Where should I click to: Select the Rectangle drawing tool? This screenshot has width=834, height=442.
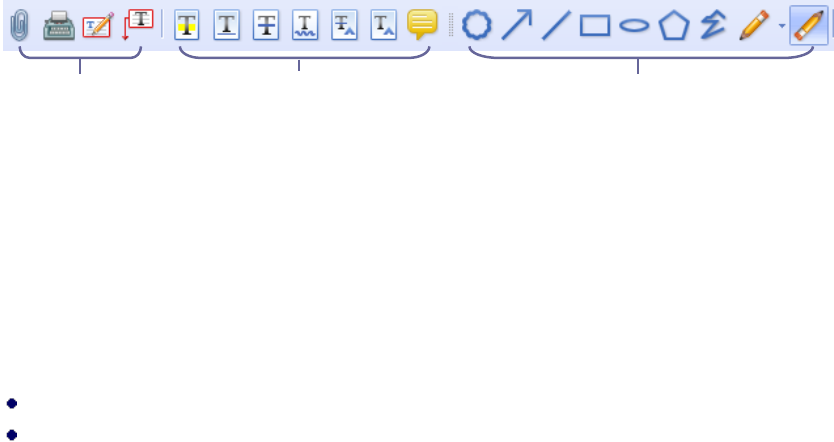(595, 26)
